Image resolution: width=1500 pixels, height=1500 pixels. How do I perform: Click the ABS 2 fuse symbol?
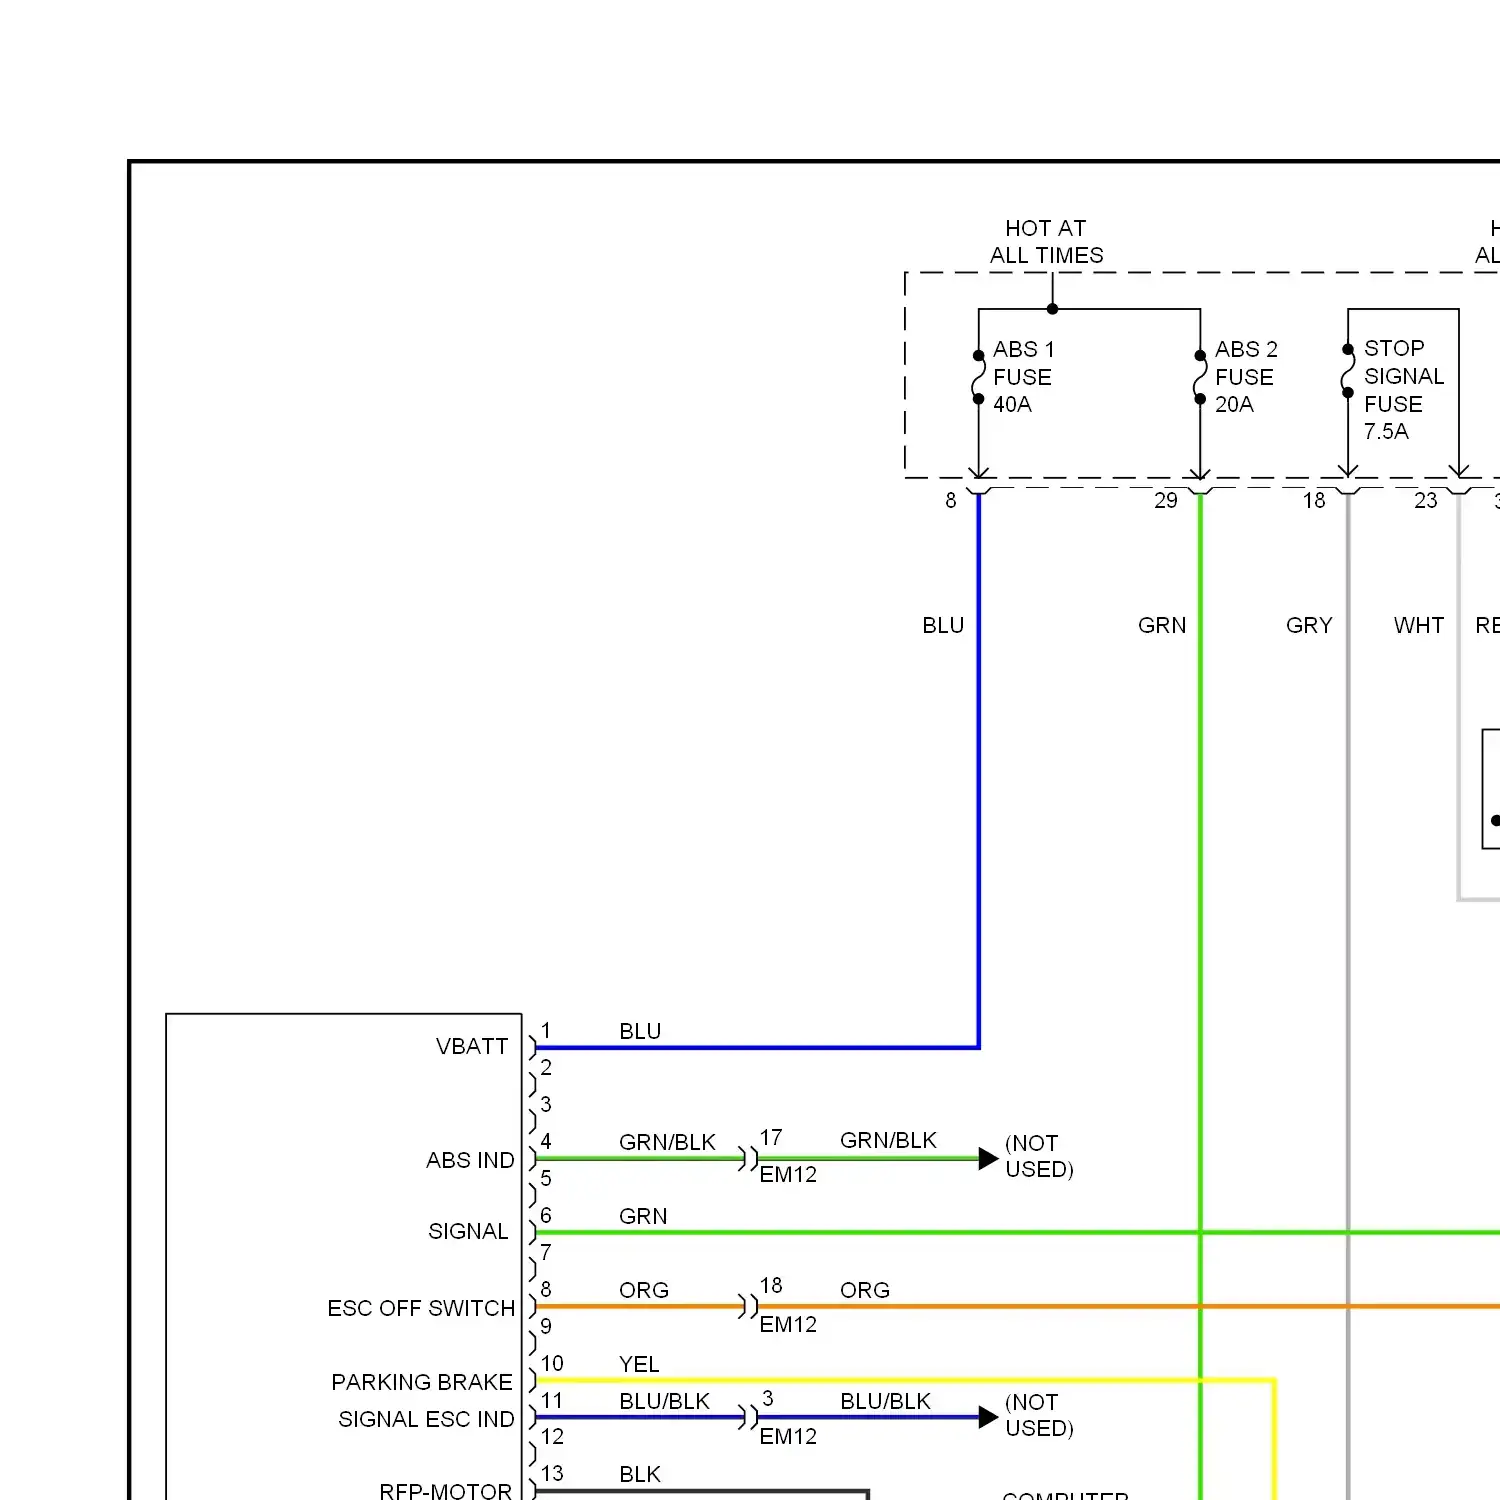click(x=1200, y=377)
